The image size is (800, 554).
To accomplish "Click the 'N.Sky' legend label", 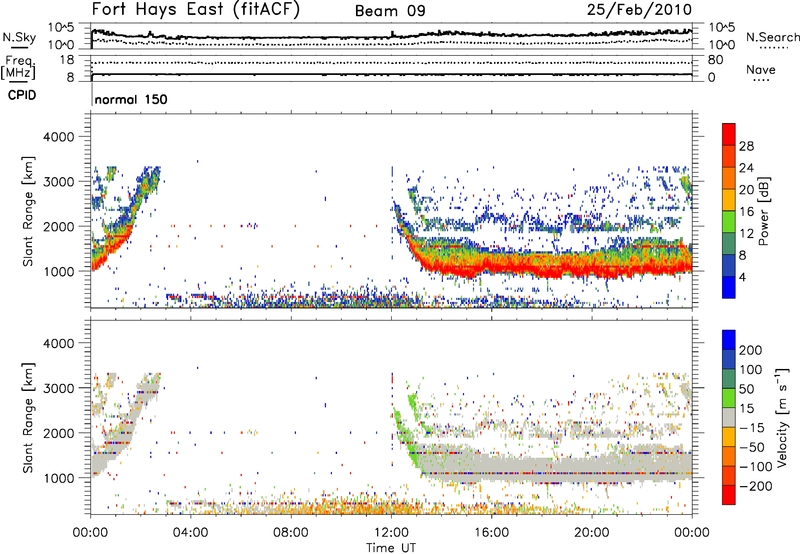I will [x=19, y=37].
